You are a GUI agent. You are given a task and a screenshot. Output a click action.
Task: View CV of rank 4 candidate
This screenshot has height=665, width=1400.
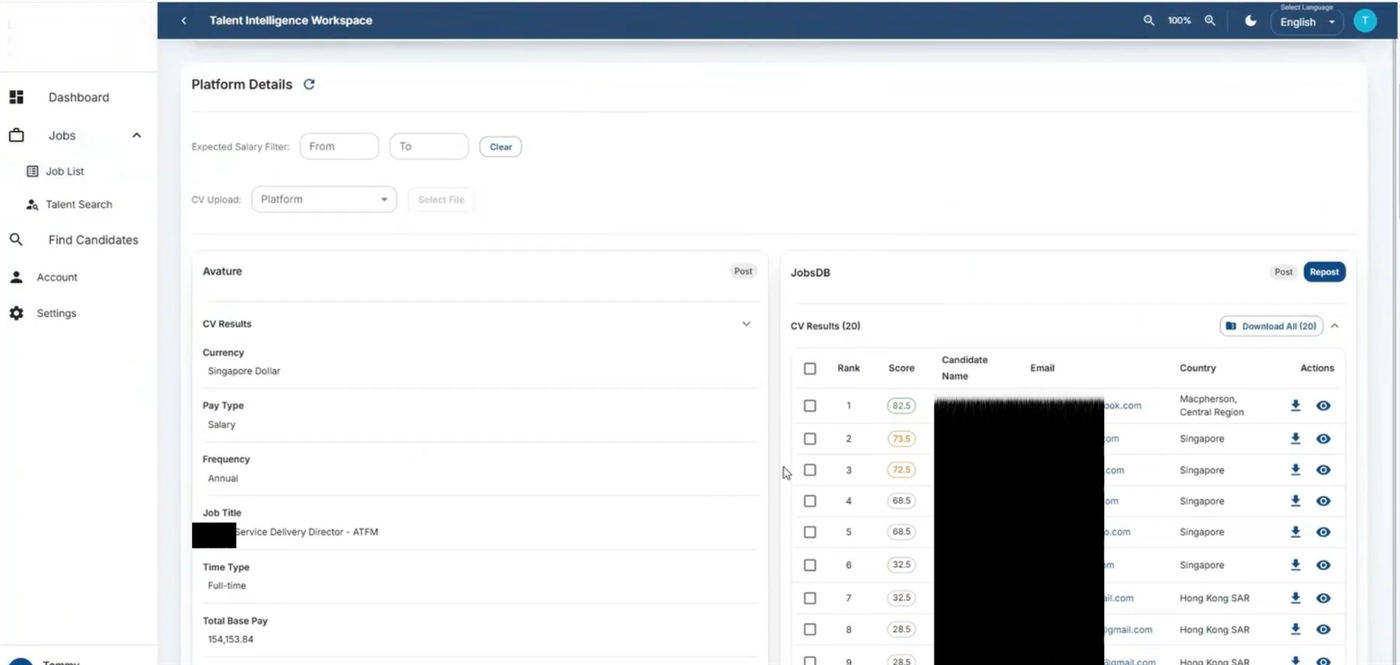coord(1323,501)
